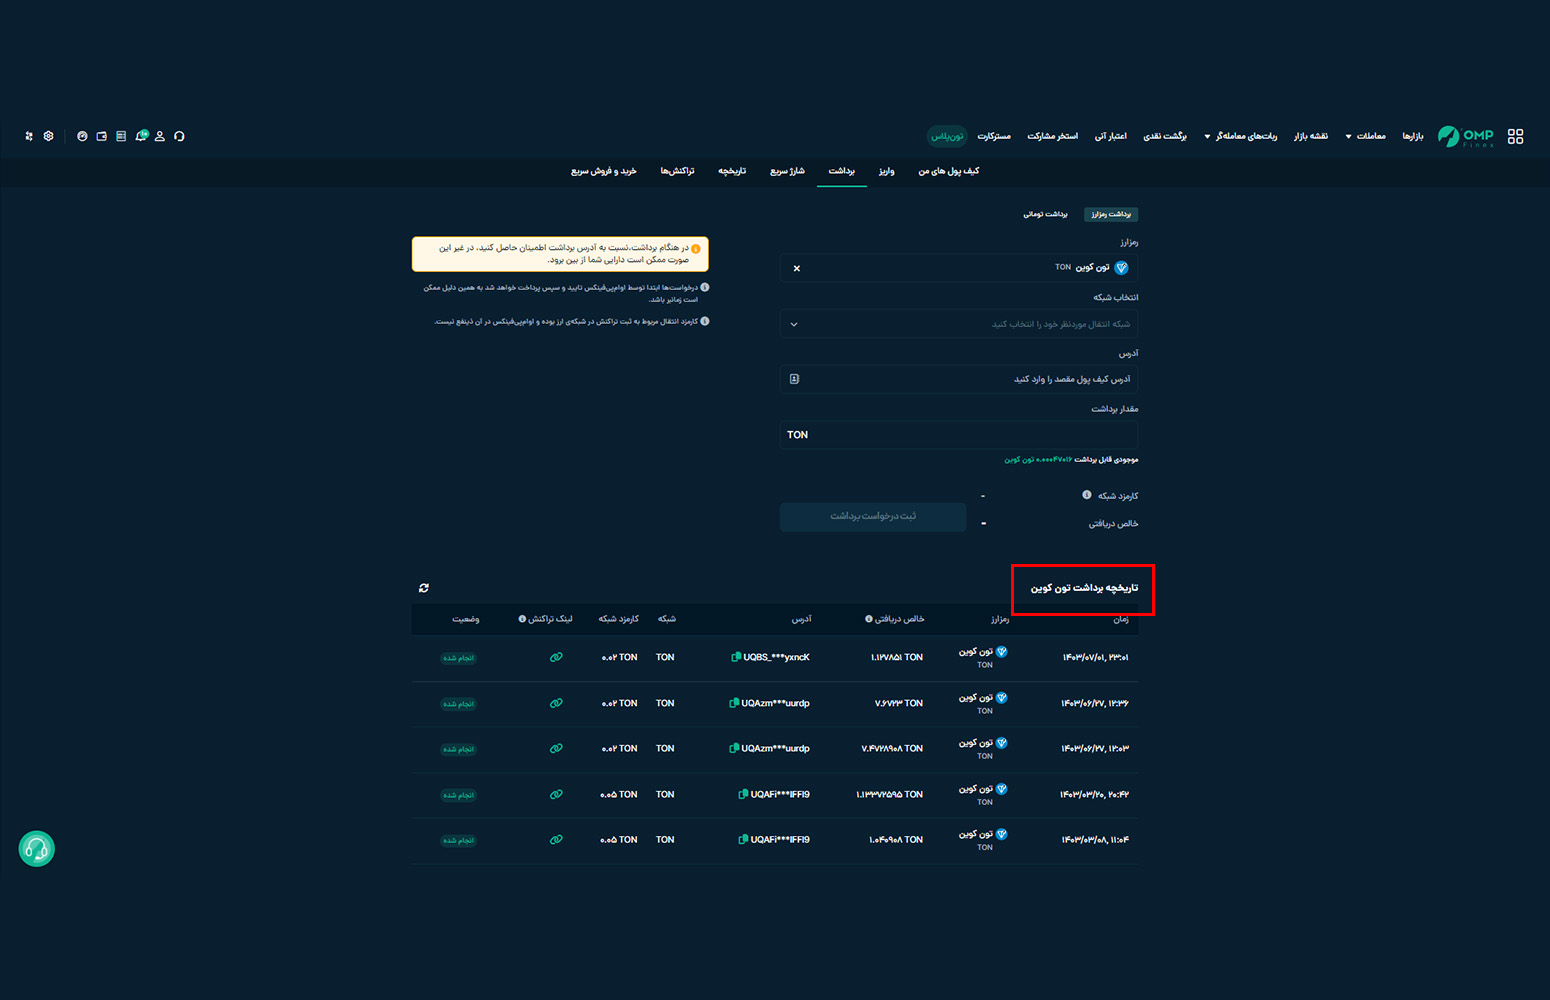Copy address in the 7.4728908 TON row
1550x1000 pixels.
pos(734,748)
